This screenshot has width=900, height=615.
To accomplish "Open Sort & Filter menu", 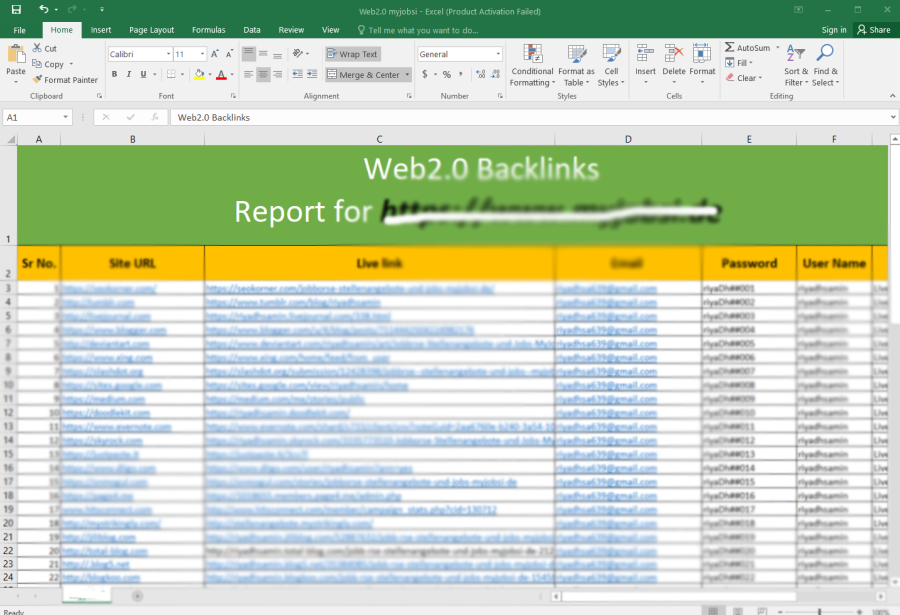I will click(796, 65).
